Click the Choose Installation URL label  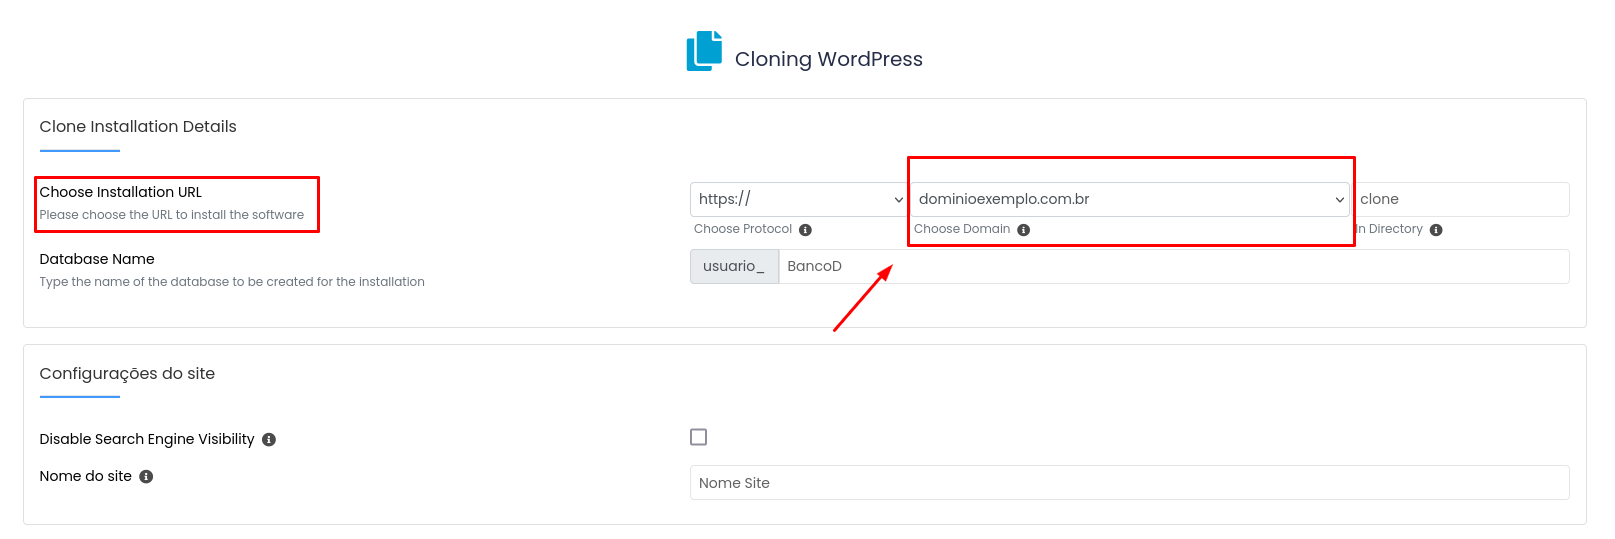coord(121,192)
